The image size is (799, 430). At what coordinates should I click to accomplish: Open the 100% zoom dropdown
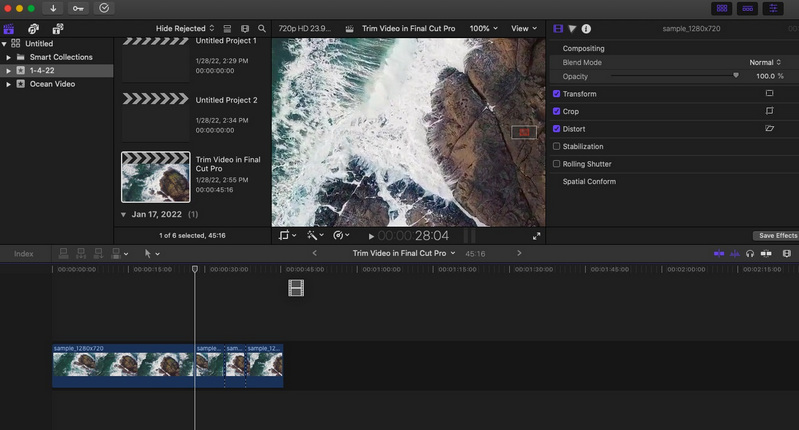484,29
